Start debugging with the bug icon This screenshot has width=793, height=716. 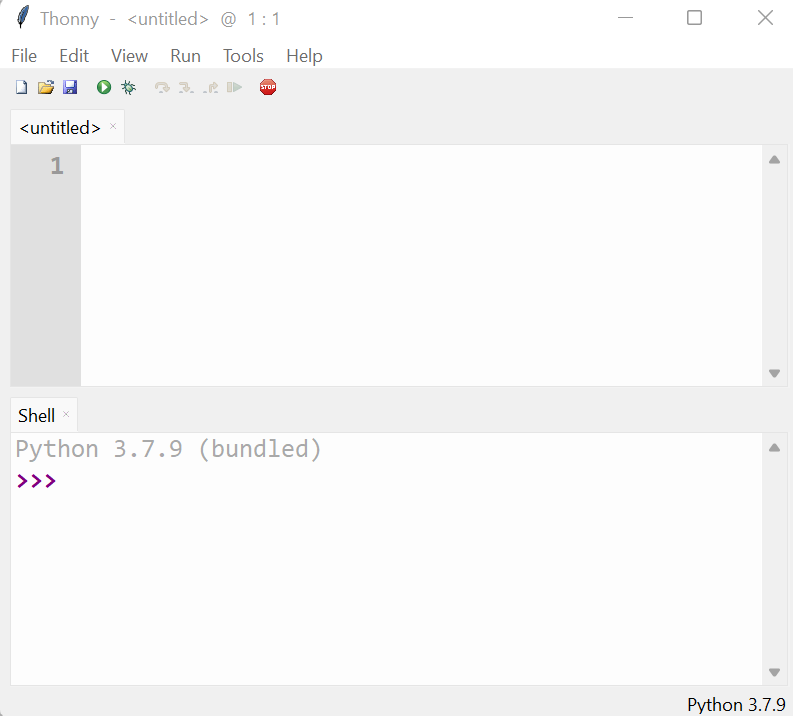pyautogui.click(x=128, y=87)
